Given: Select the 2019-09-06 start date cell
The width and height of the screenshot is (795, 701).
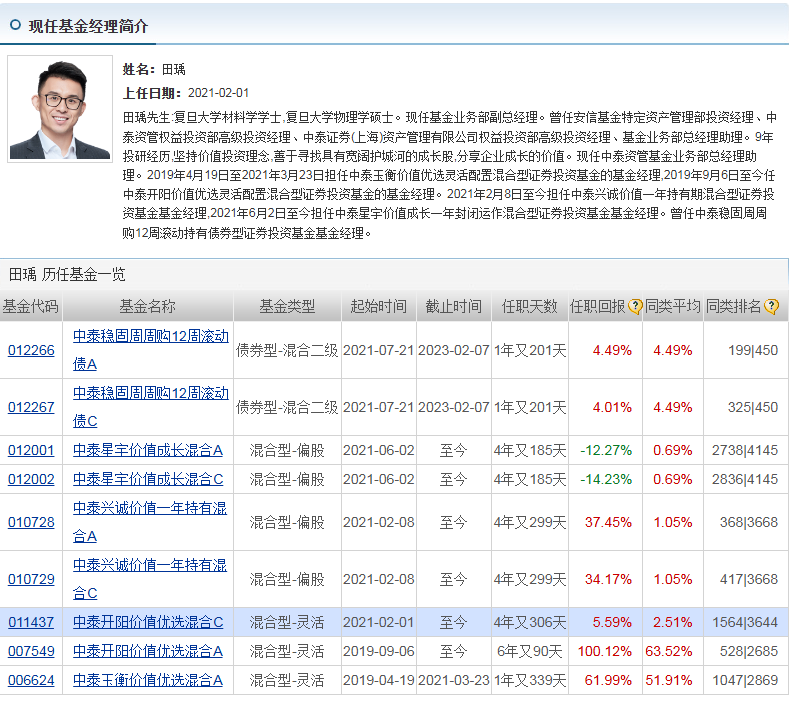Looking at the screenshot, I should pyautogui.click(x=379, y=651).
